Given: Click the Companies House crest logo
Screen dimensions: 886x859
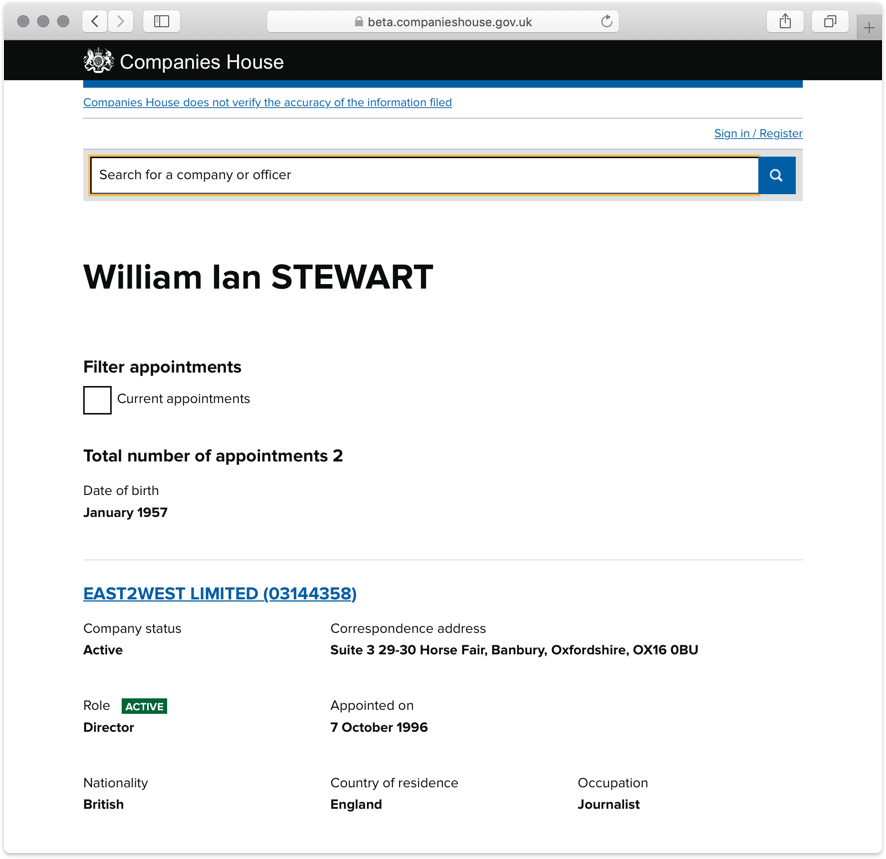Looking at the screenshot, I should 98,62.
